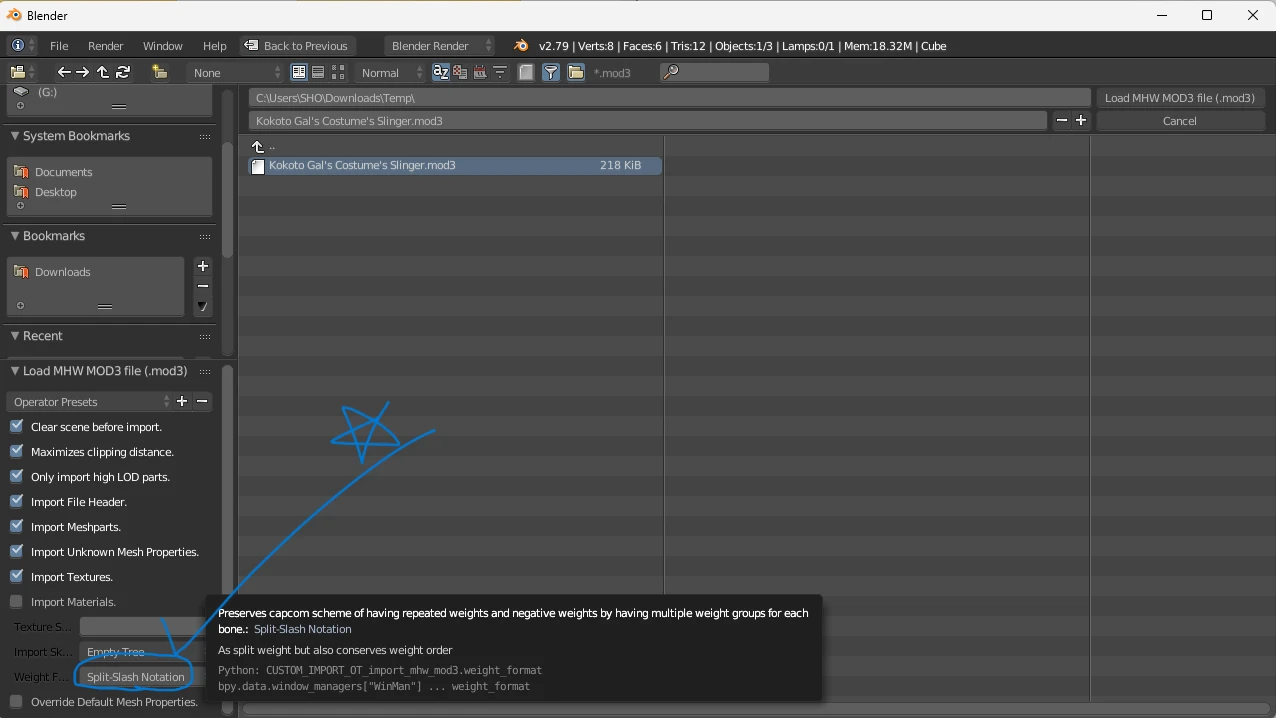
Task: Toggle folder filter icon
Action: (576, 72)
